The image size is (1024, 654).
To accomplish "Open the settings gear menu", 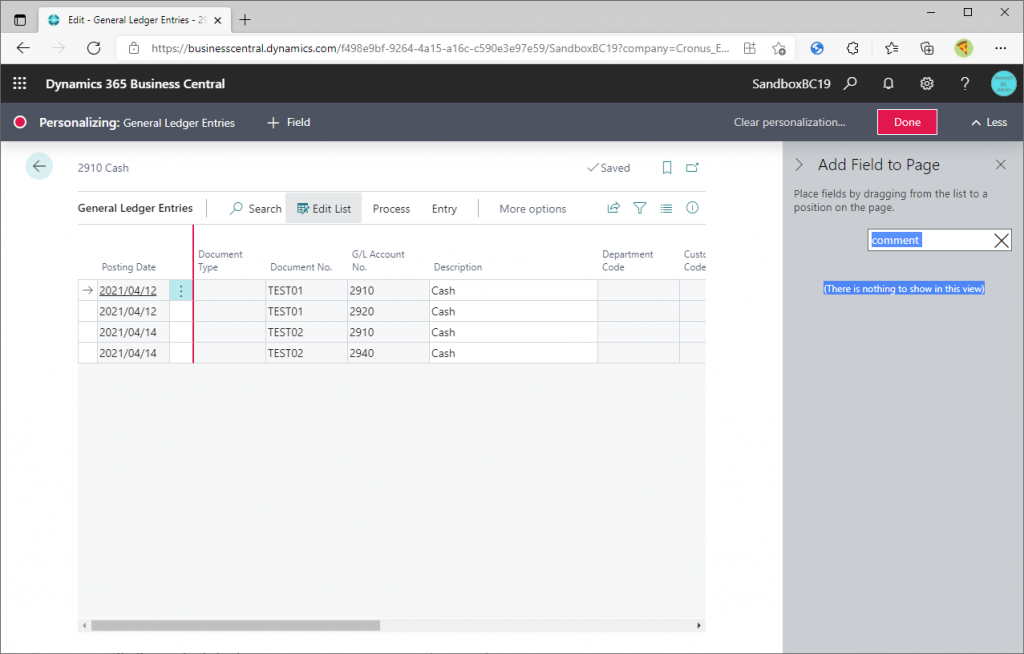I will (927, 84).
